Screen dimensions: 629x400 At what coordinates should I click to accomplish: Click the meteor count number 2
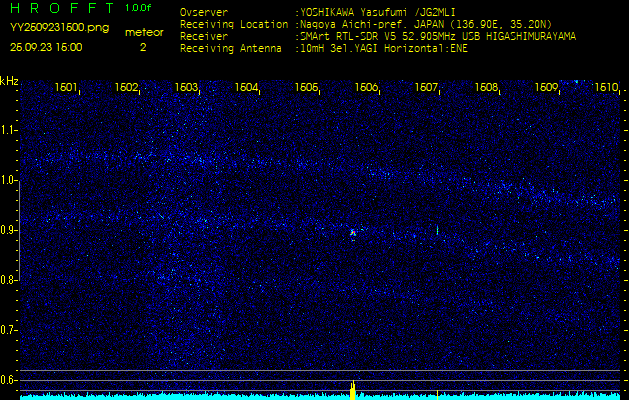click(142, 47)
